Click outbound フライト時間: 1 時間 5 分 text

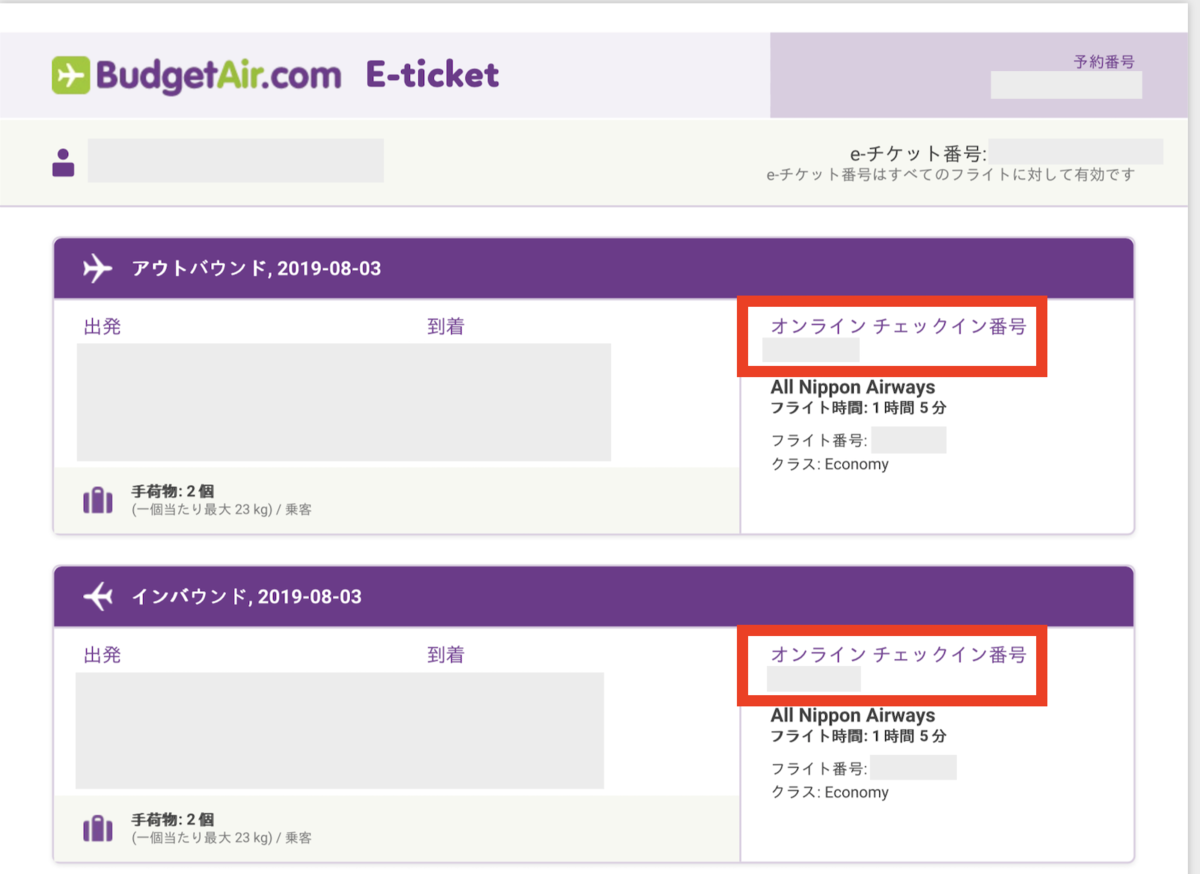pyautogui.click(x=858, y=408)
